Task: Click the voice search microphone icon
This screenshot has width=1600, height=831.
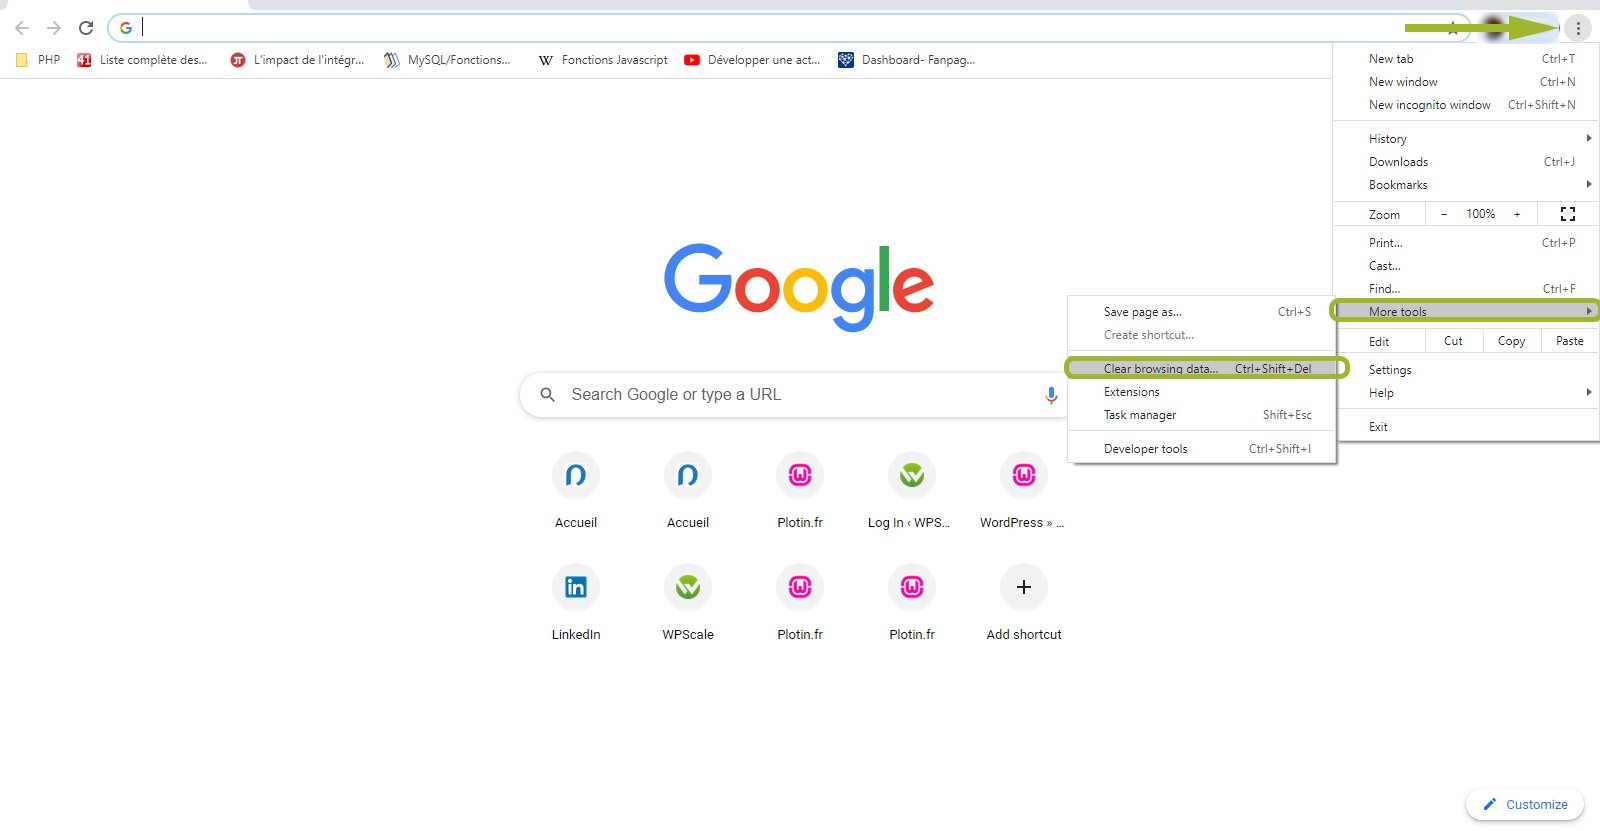Action: point(1050,395)
